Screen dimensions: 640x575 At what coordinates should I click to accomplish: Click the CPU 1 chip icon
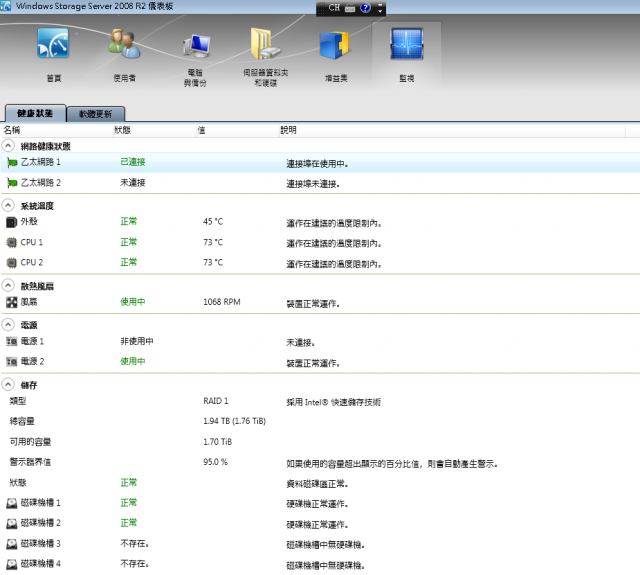[x=11, y=242]
